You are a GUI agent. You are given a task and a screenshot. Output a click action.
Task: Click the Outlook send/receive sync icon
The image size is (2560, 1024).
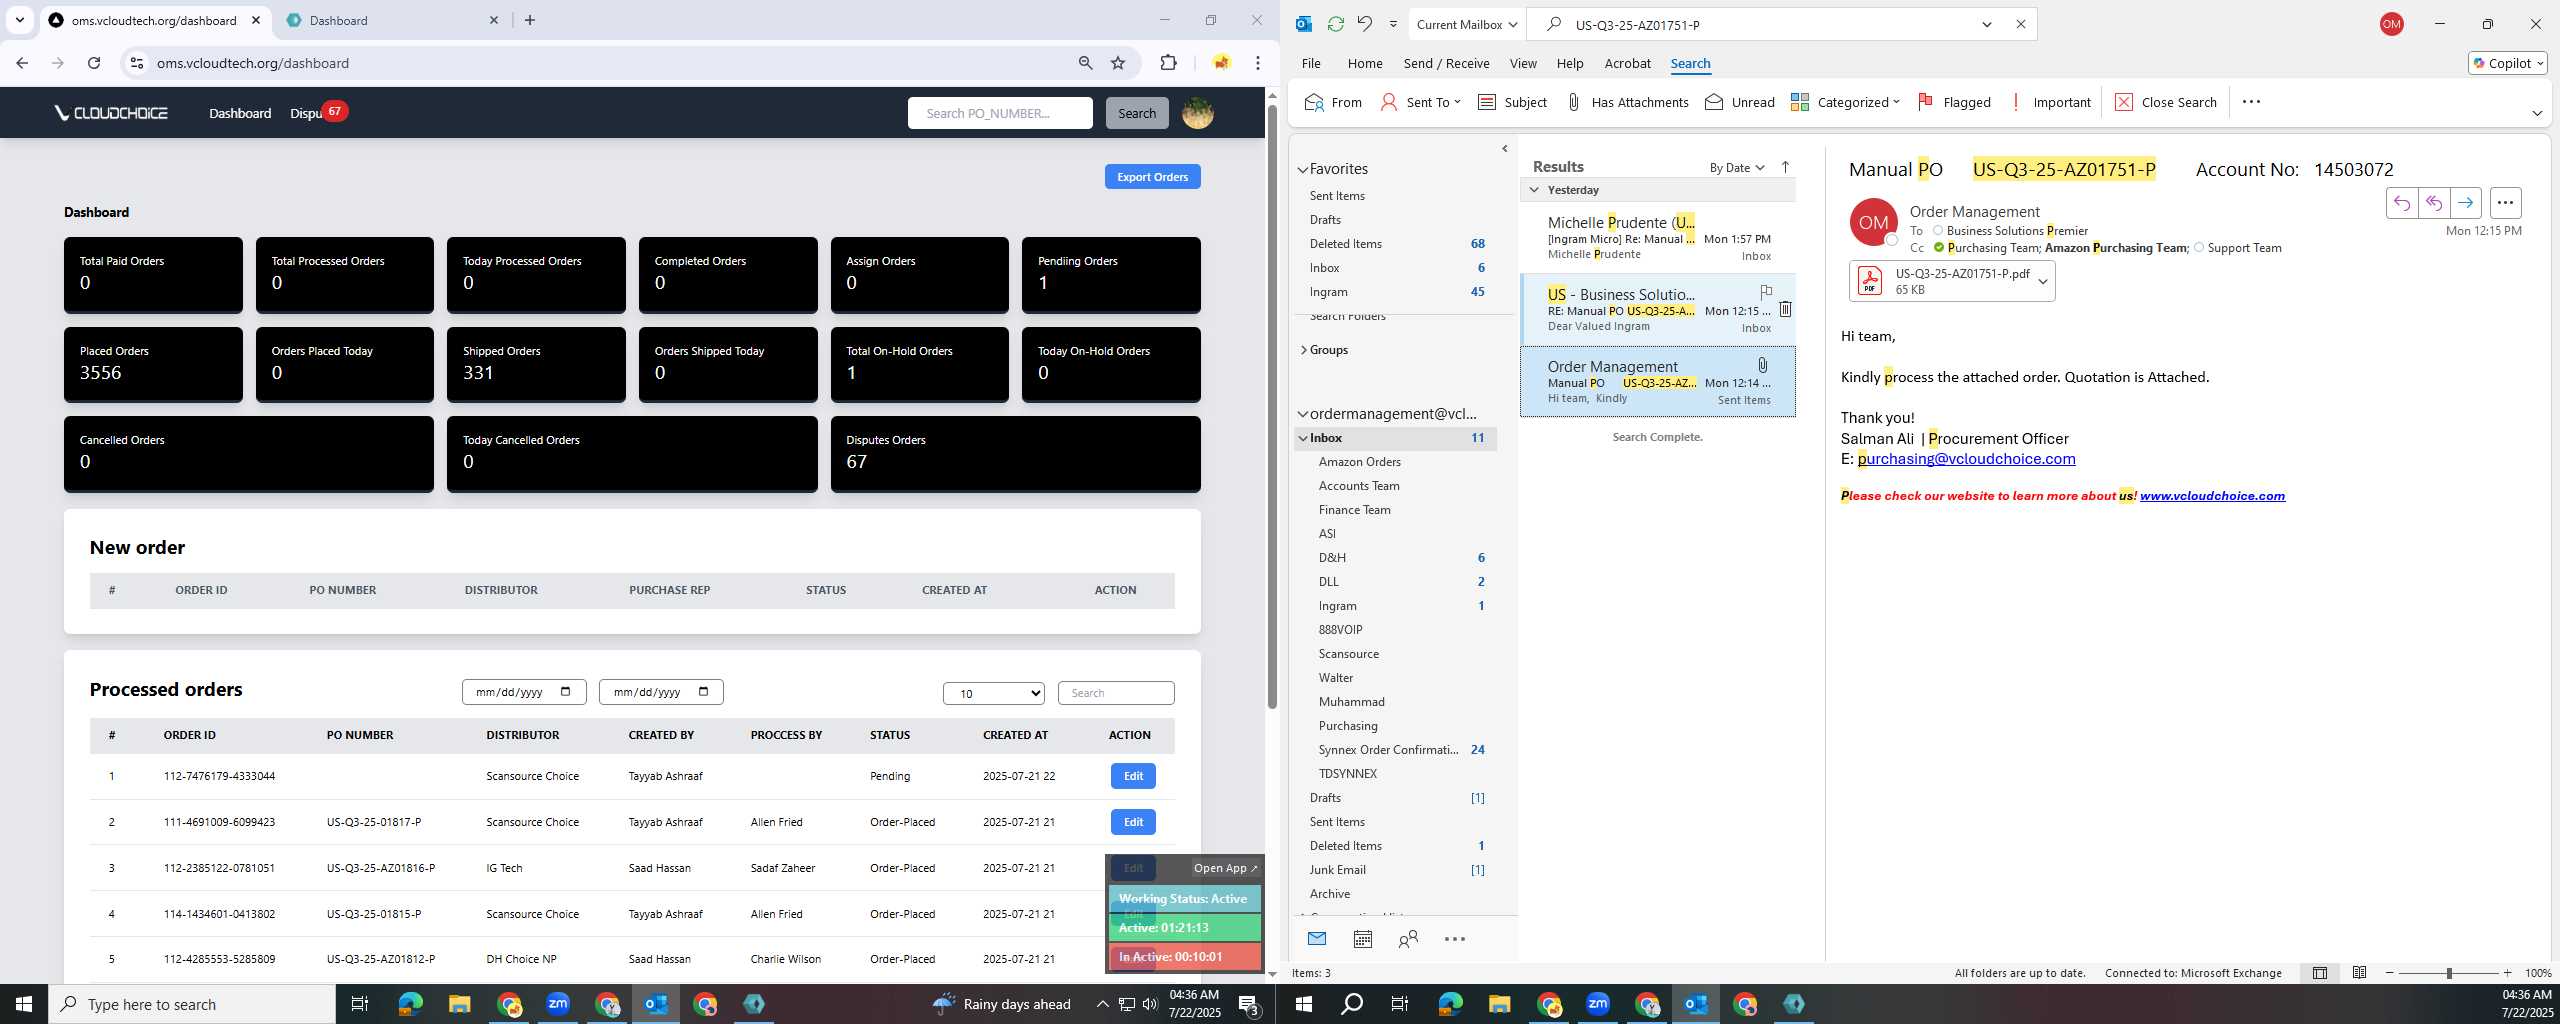click(1335, 24)
